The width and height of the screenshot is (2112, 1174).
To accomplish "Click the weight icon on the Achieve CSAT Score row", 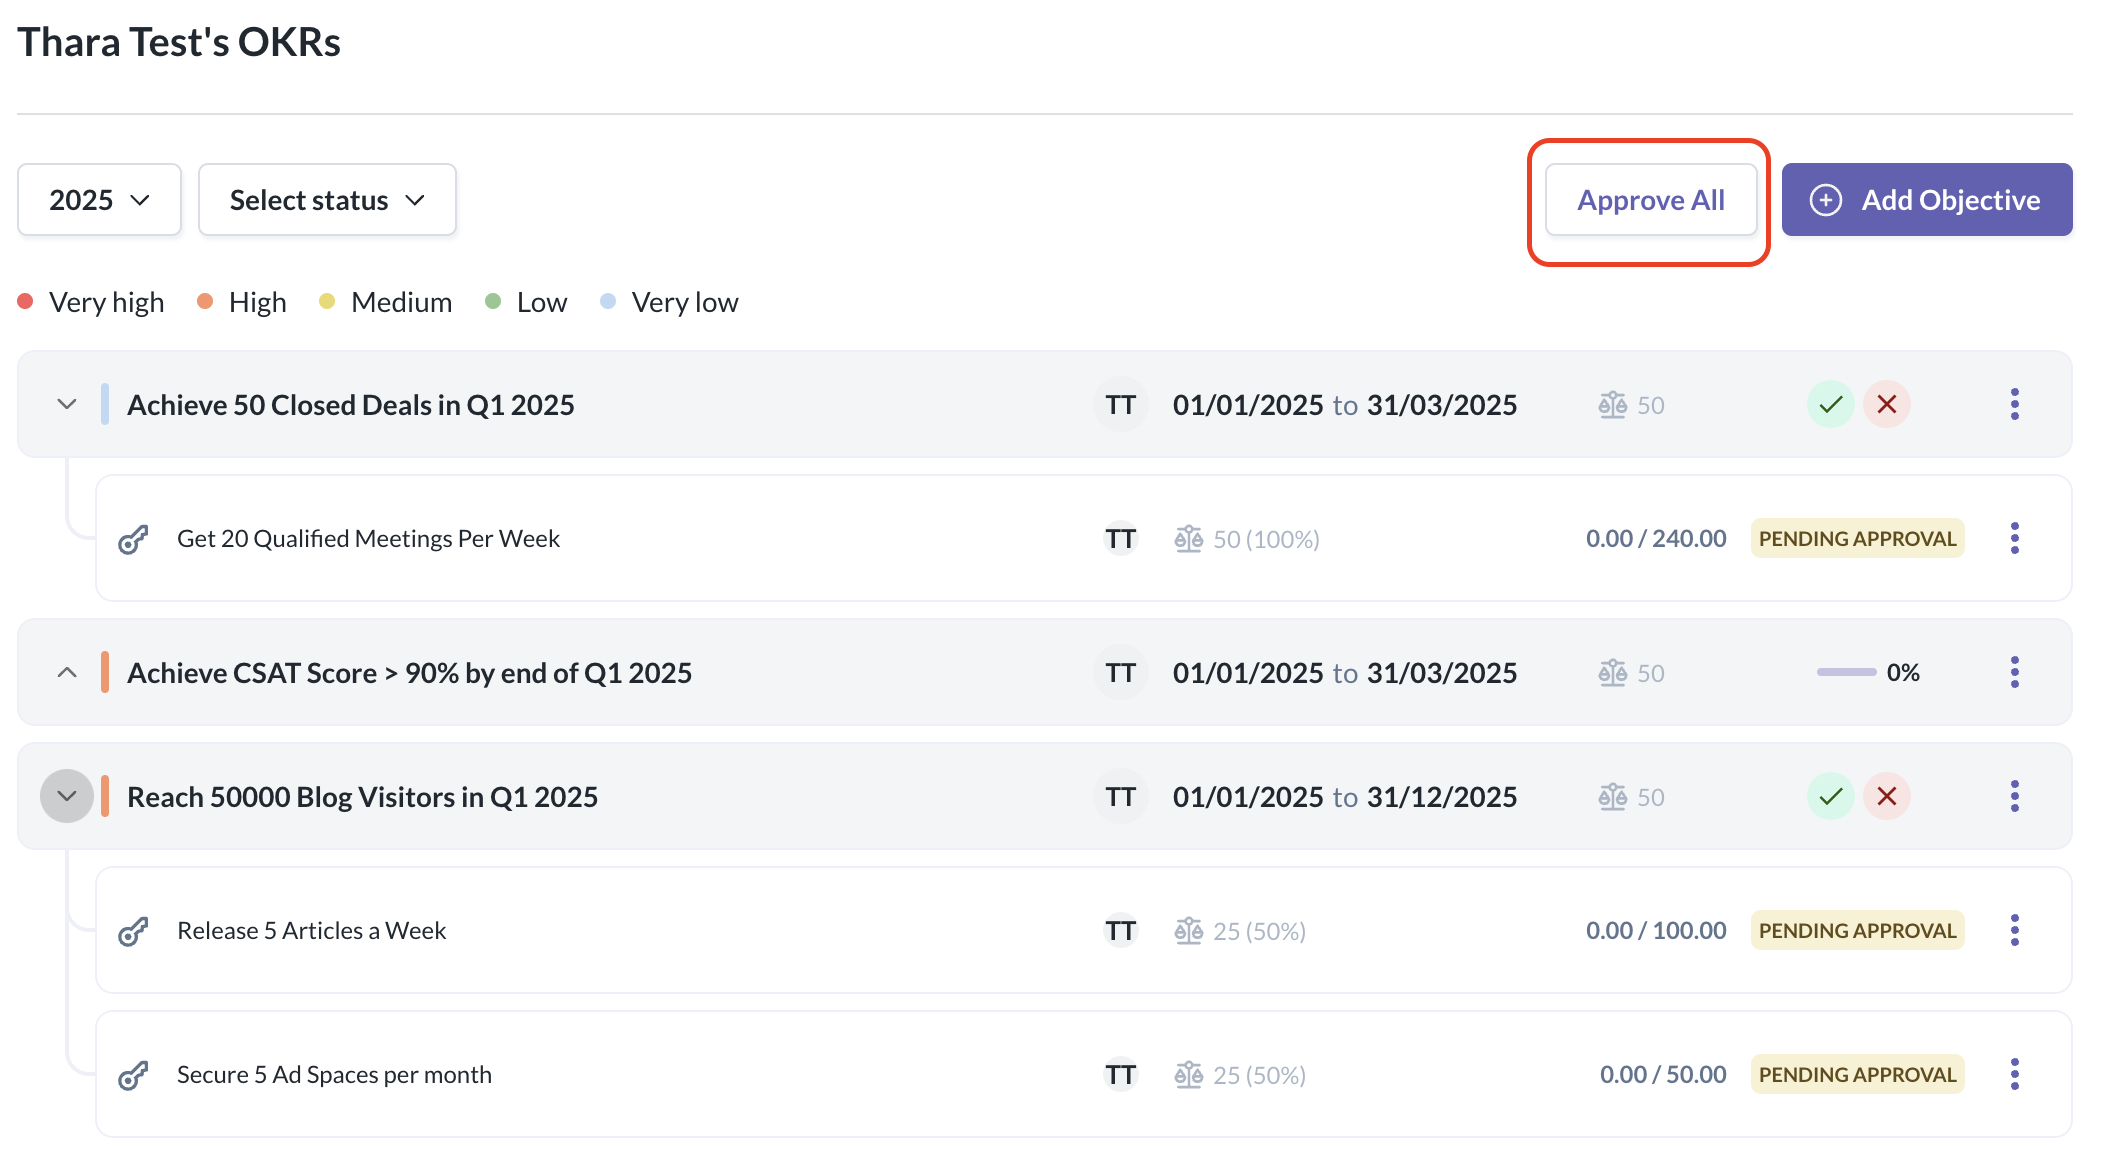I will tap(1612, 673).
